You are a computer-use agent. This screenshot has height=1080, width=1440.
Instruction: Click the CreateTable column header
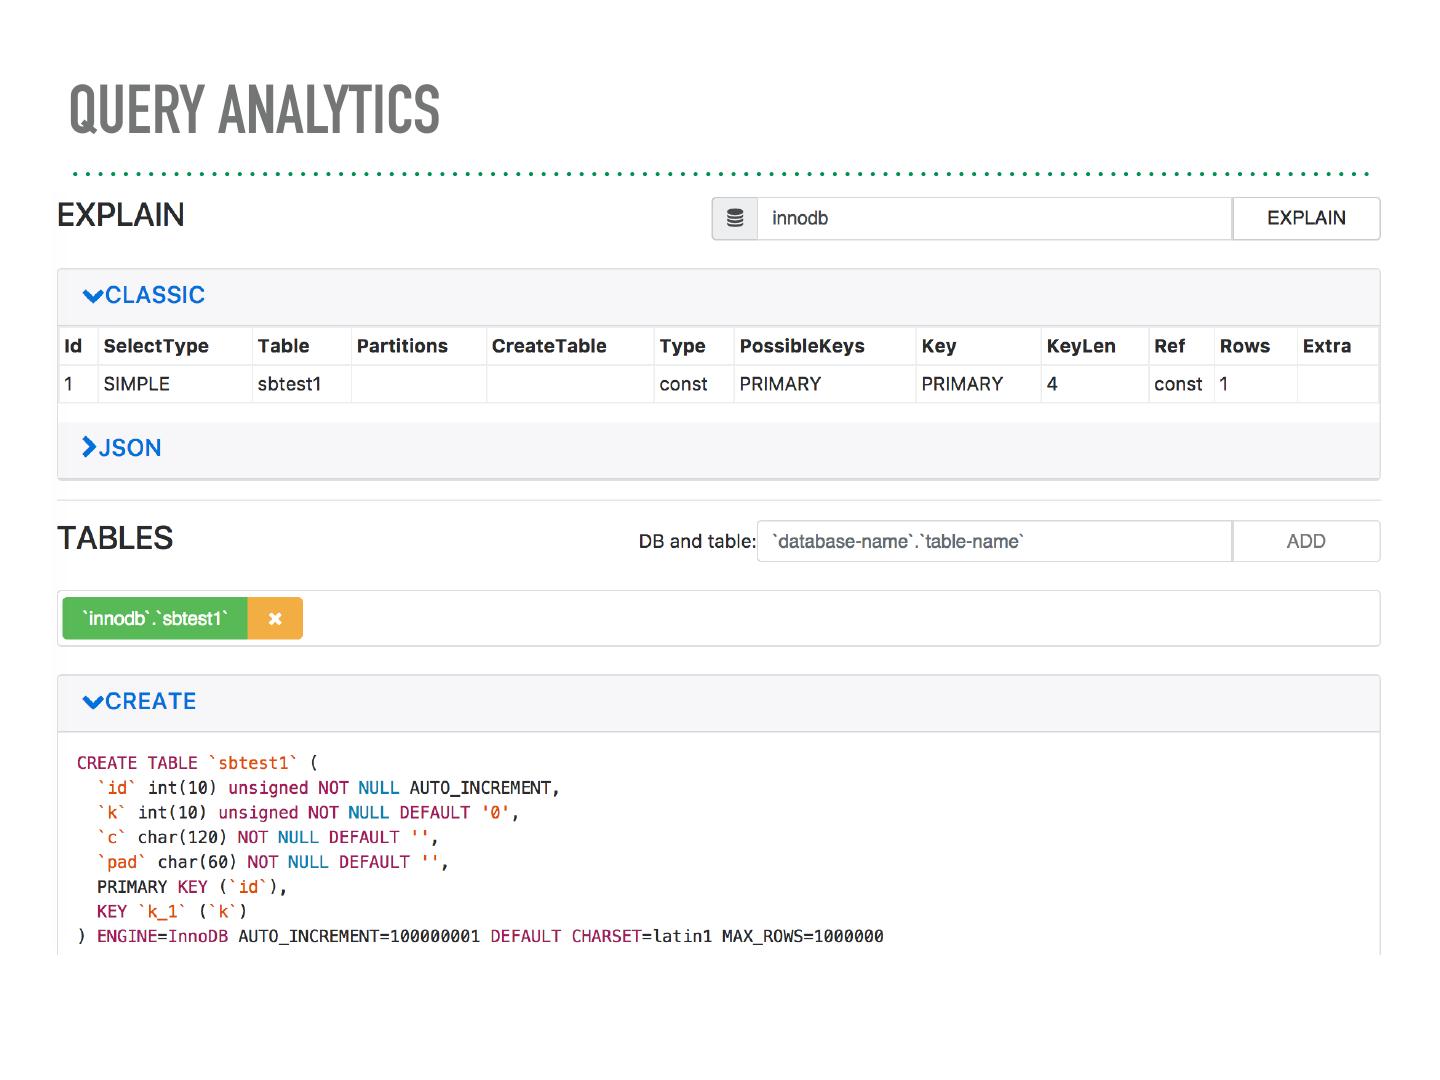point(549,346)
